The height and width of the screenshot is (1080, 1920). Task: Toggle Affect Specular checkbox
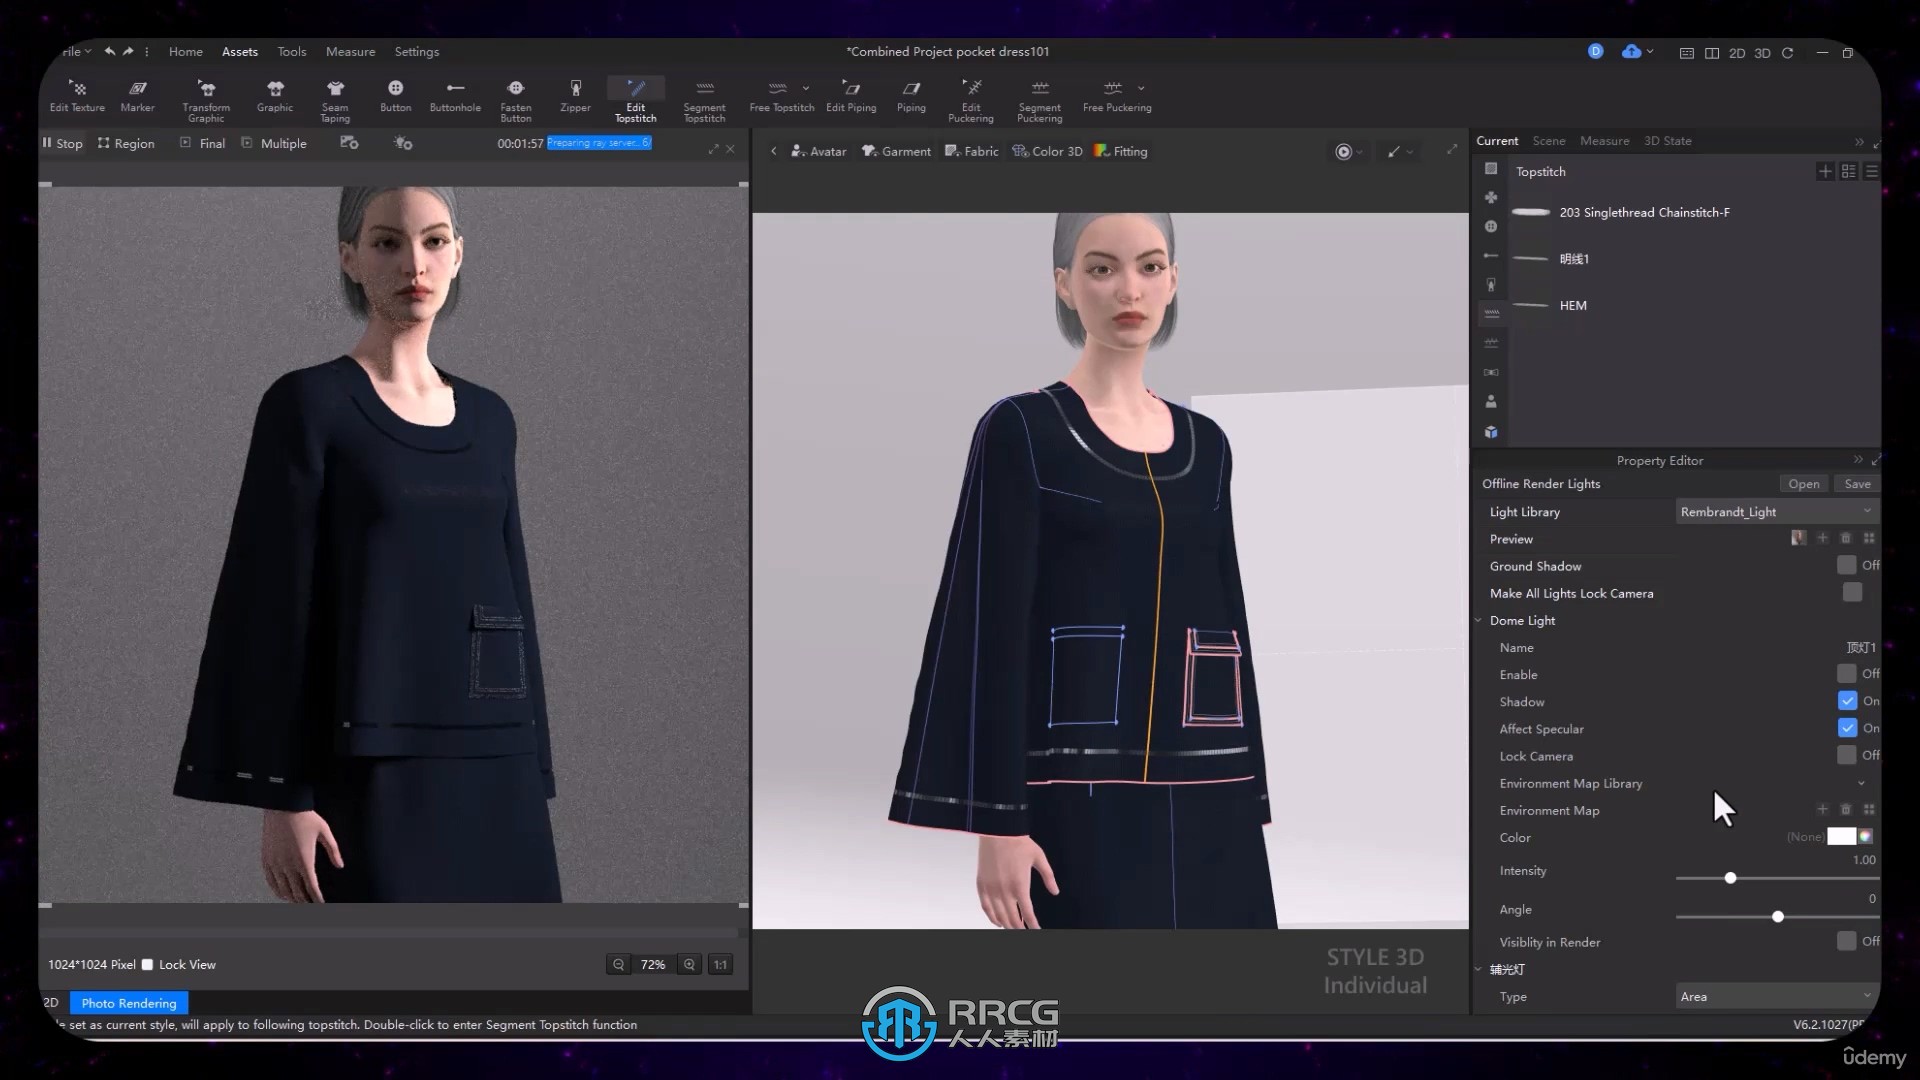click(x=1847, y=728)
